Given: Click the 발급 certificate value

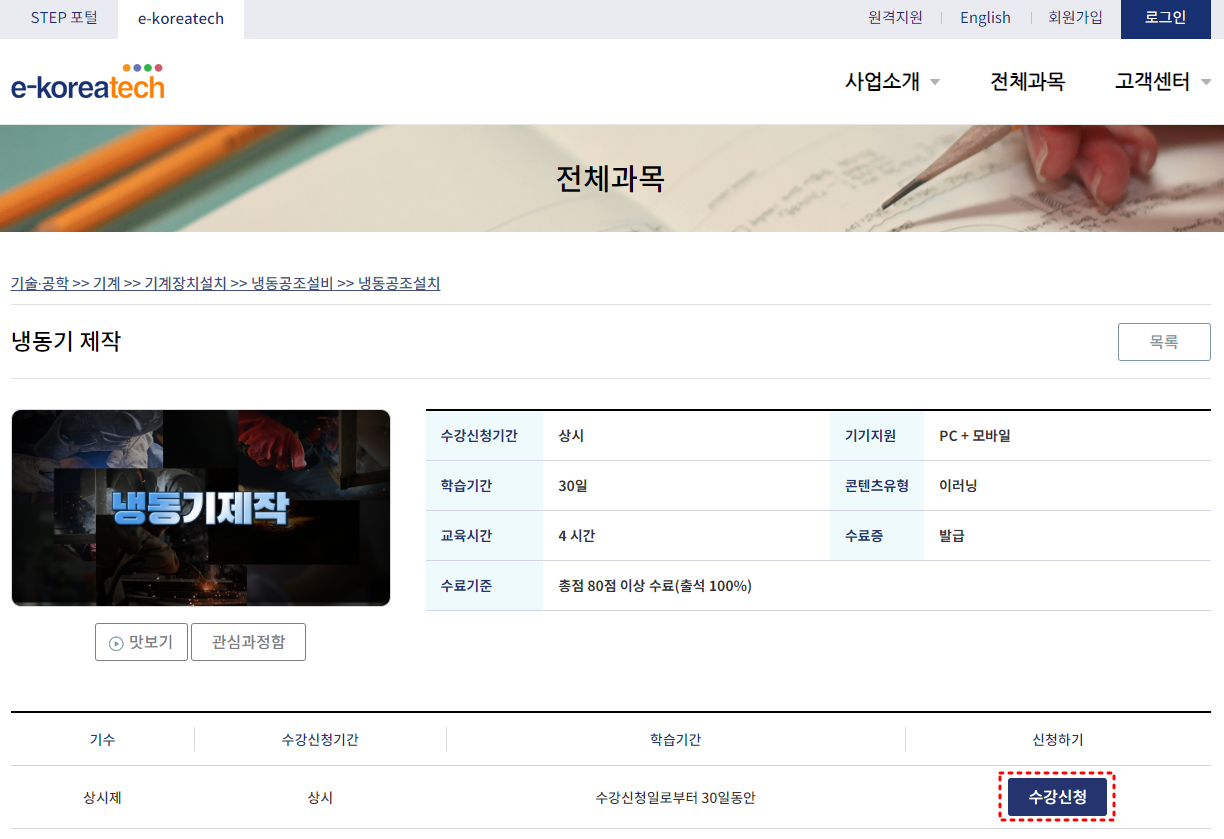Looking at the screenshot, I should tap(952, 536).
